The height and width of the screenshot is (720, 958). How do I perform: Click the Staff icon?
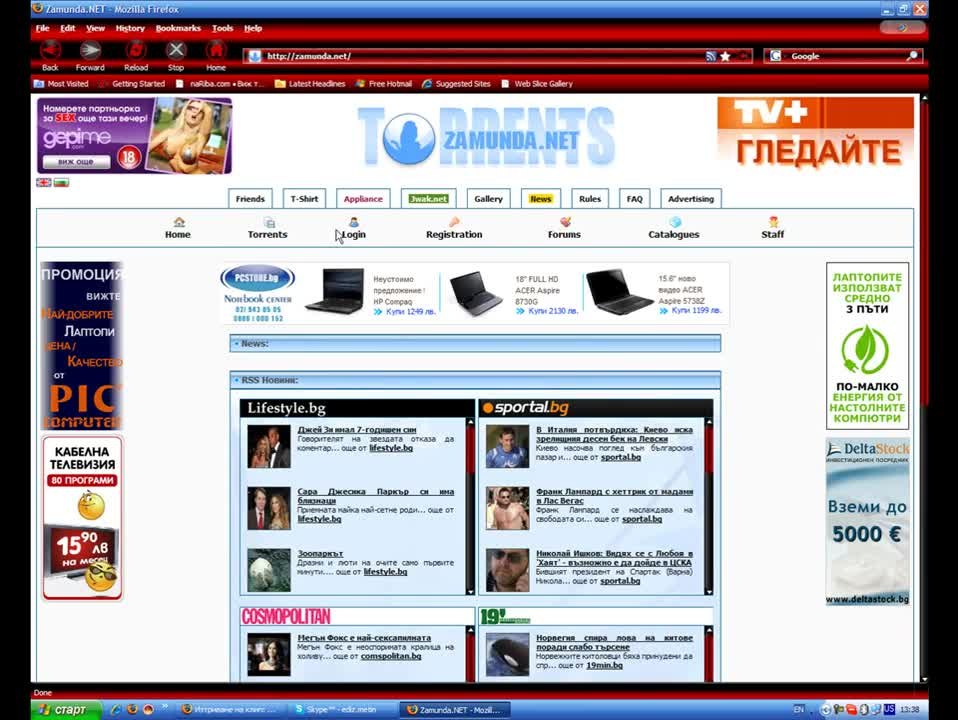pos(773,222)
